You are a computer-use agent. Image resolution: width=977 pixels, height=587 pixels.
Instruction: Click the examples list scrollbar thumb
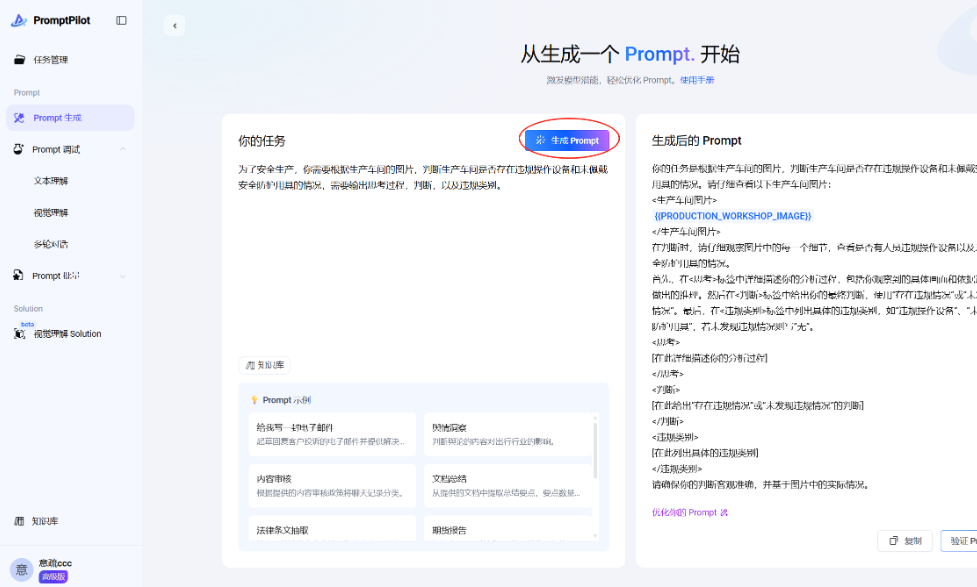click(x=595, y=450)
